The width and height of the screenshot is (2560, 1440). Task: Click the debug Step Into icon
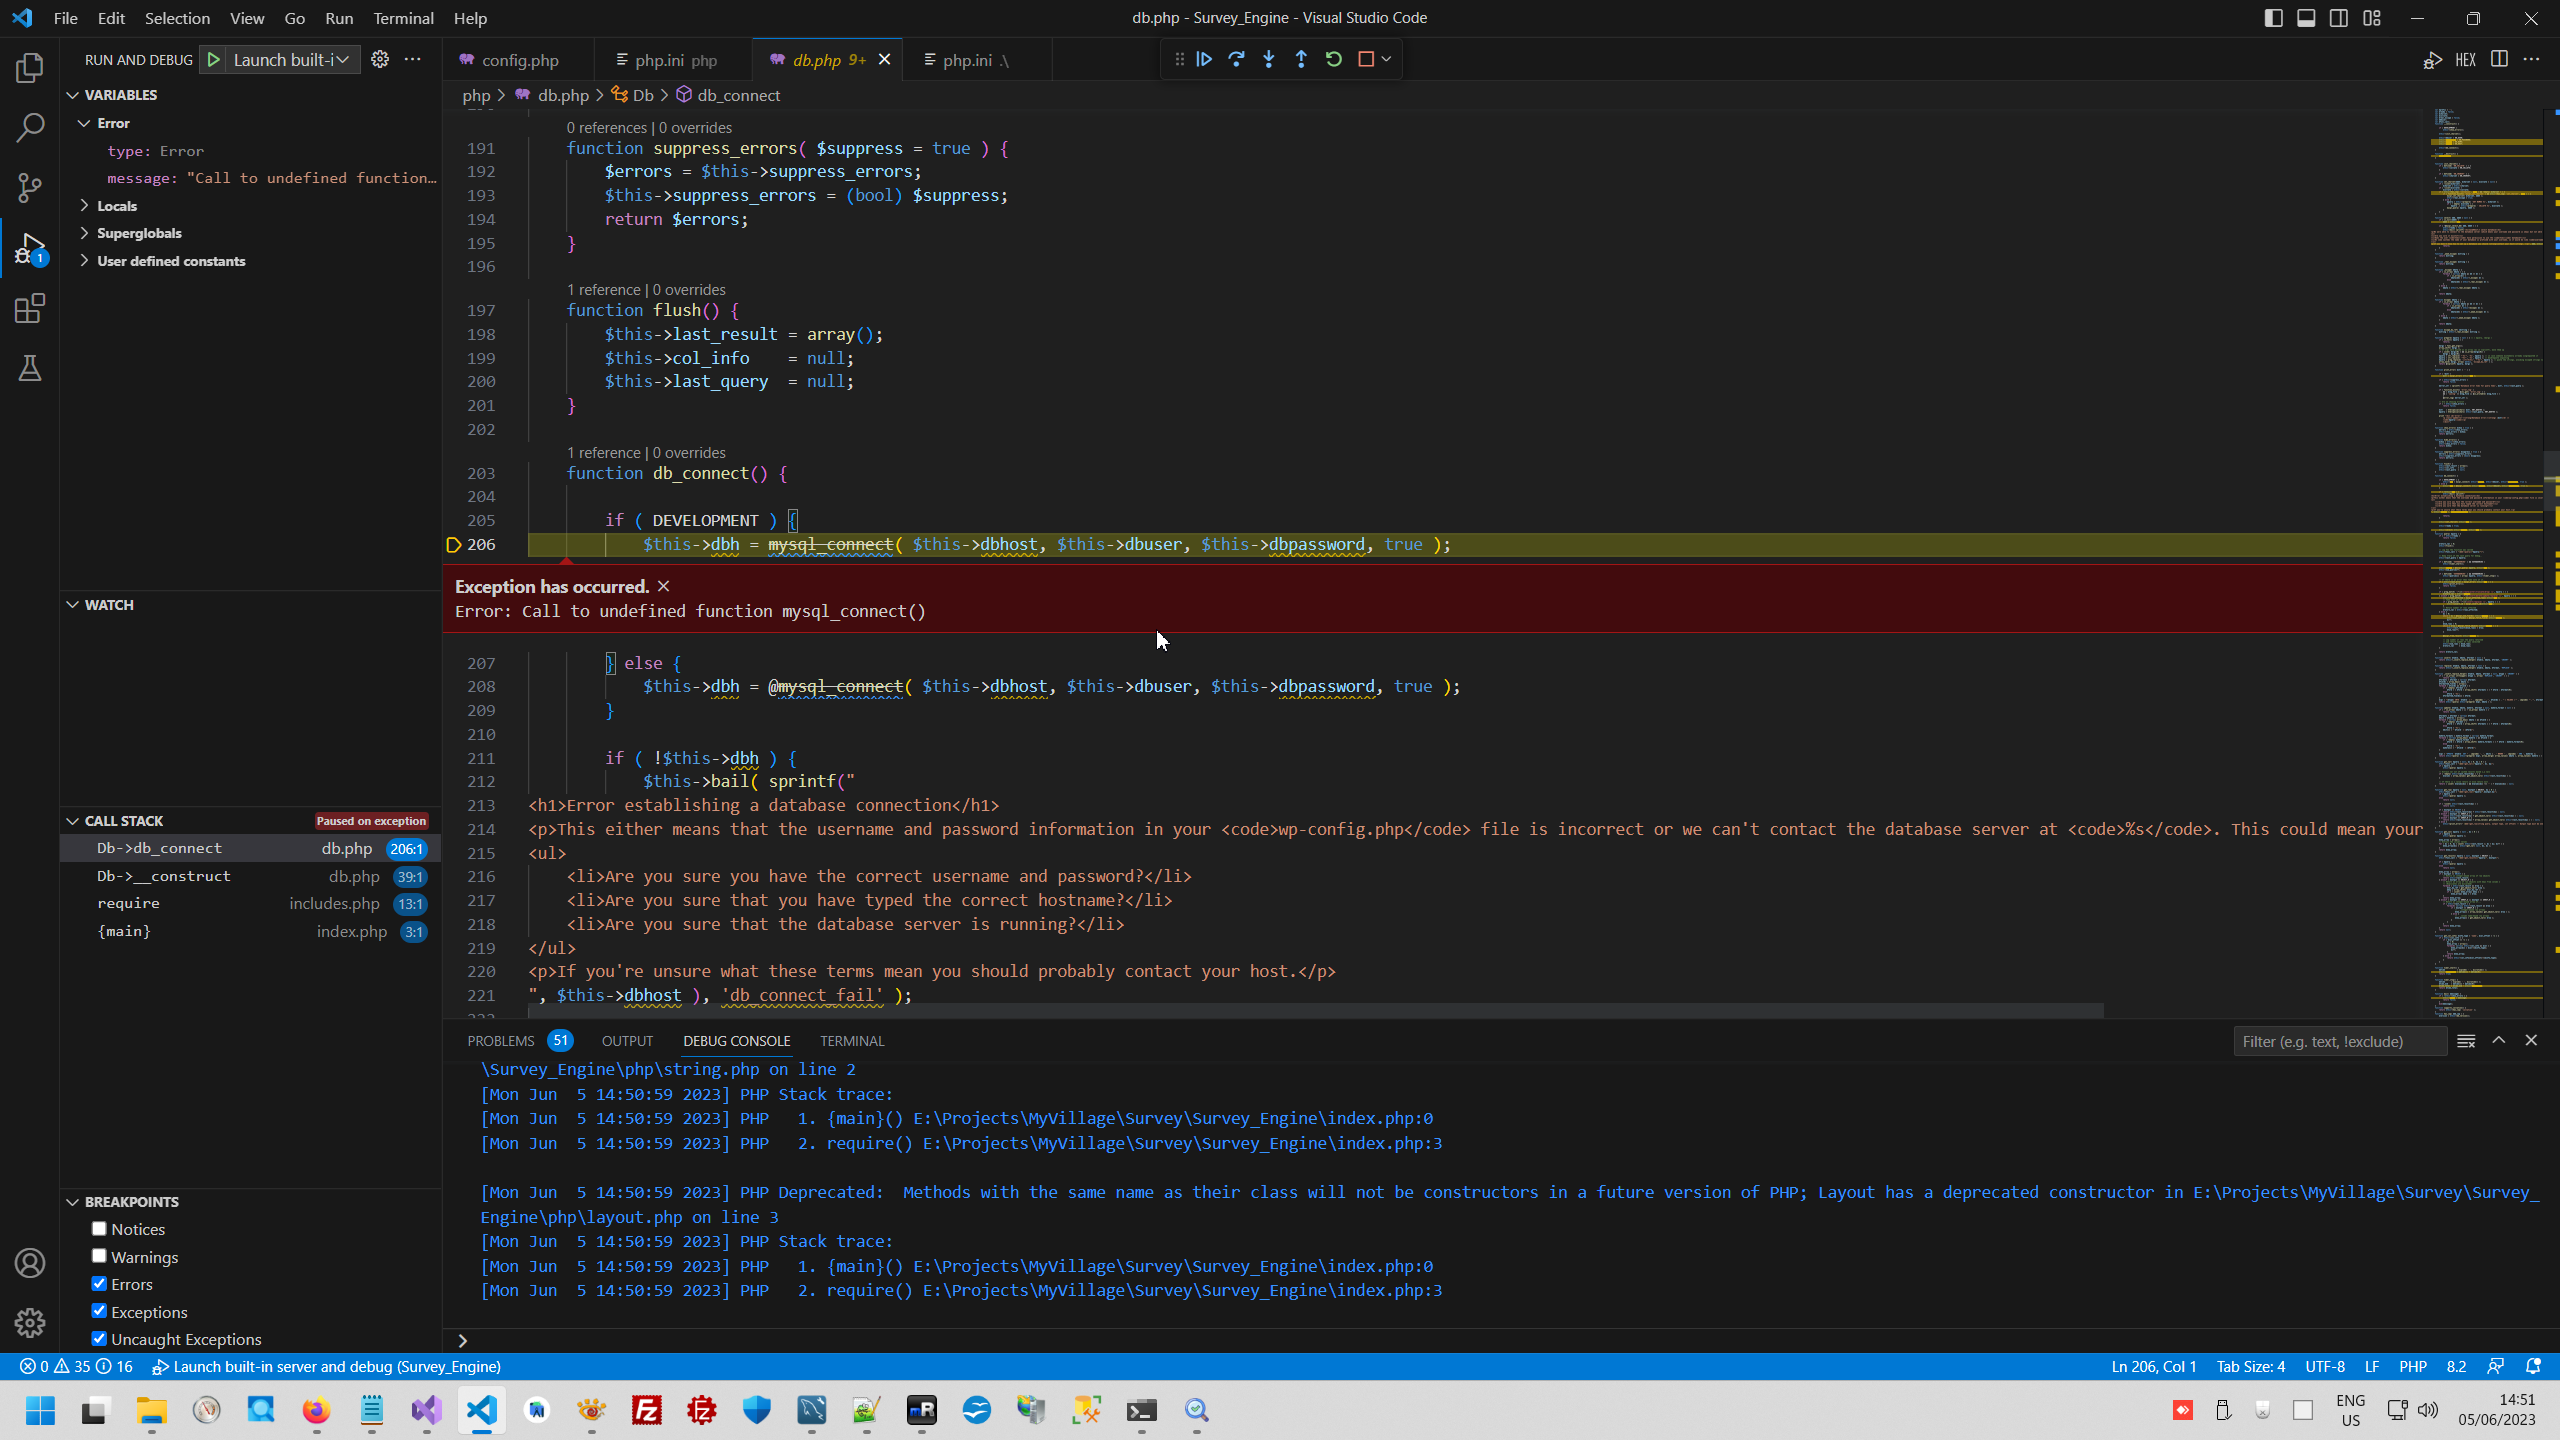[1269, 59]
